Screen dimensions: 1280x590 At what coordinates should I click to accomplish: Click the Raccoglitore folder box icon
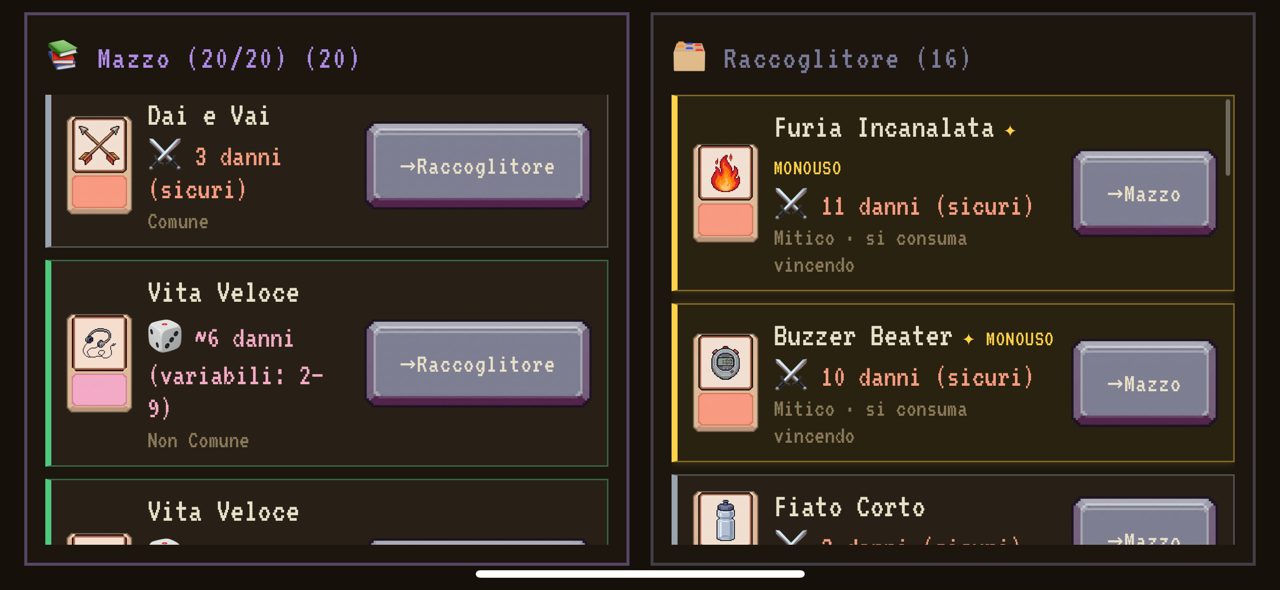tap(689, 57)
